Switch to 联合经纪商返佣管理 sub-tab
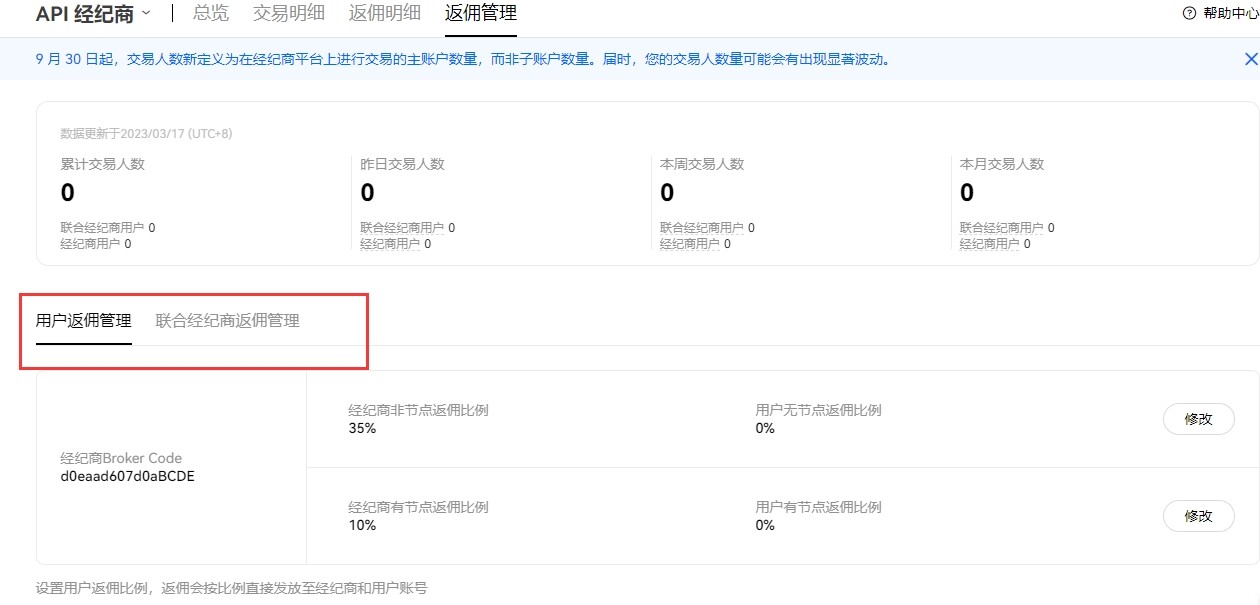 (227, 321)
